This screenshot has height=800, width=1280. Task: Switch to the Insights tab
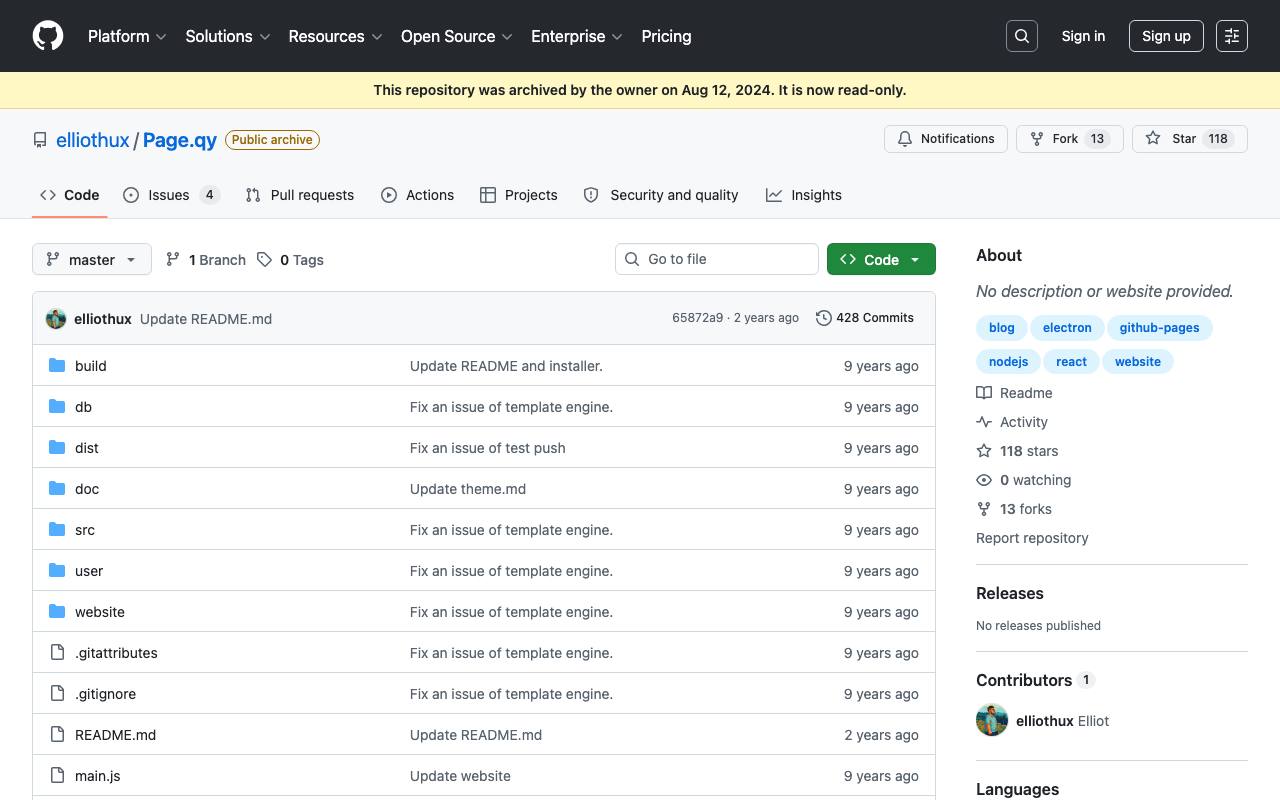pyautogui.click(x=804, y=195)
